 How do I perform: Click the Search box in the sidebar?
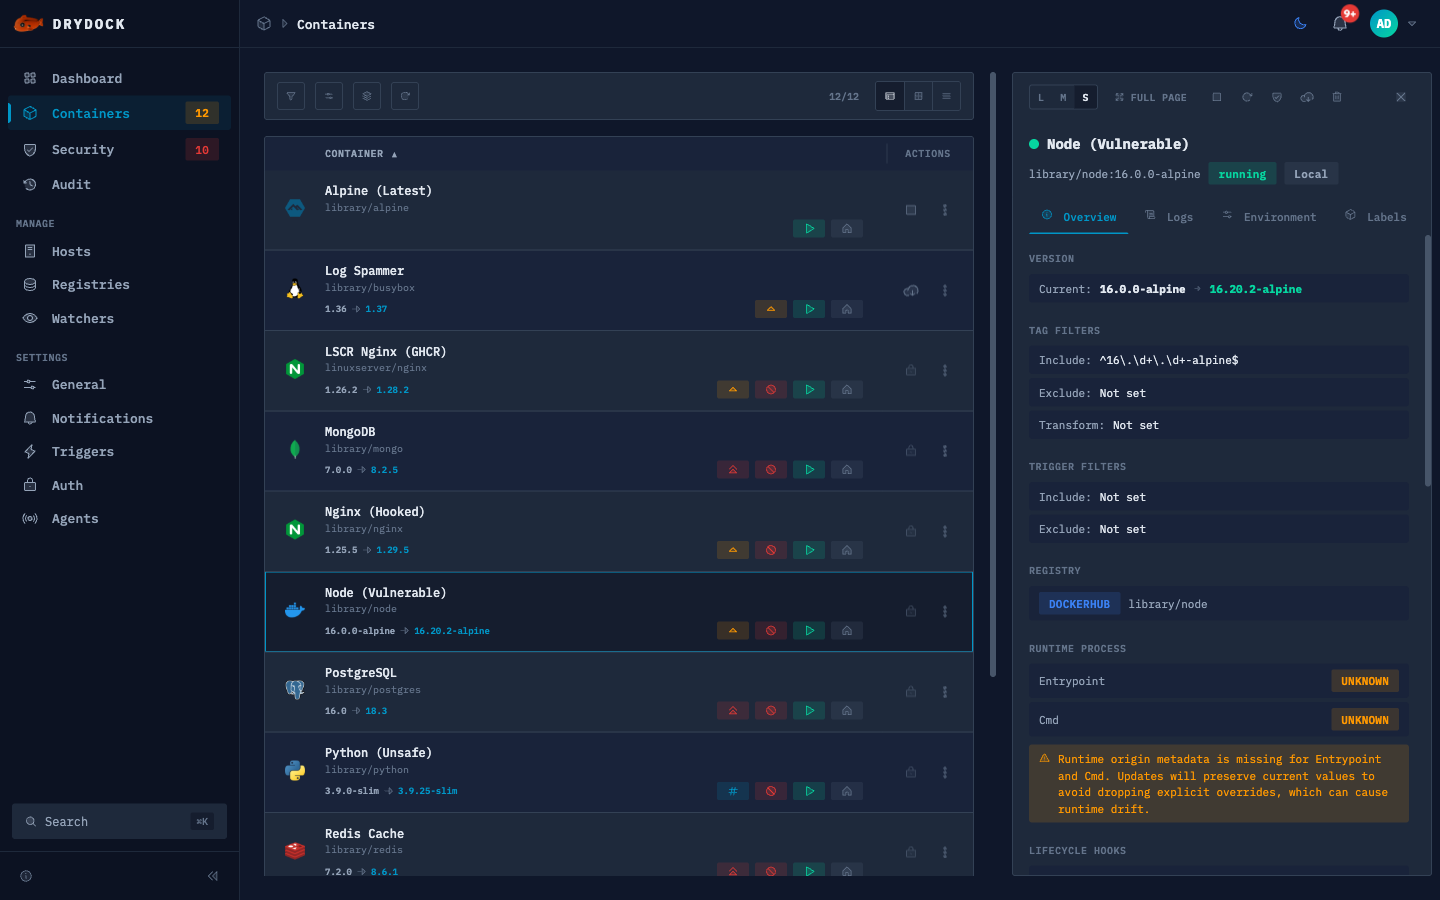click(x=119, y=821)
